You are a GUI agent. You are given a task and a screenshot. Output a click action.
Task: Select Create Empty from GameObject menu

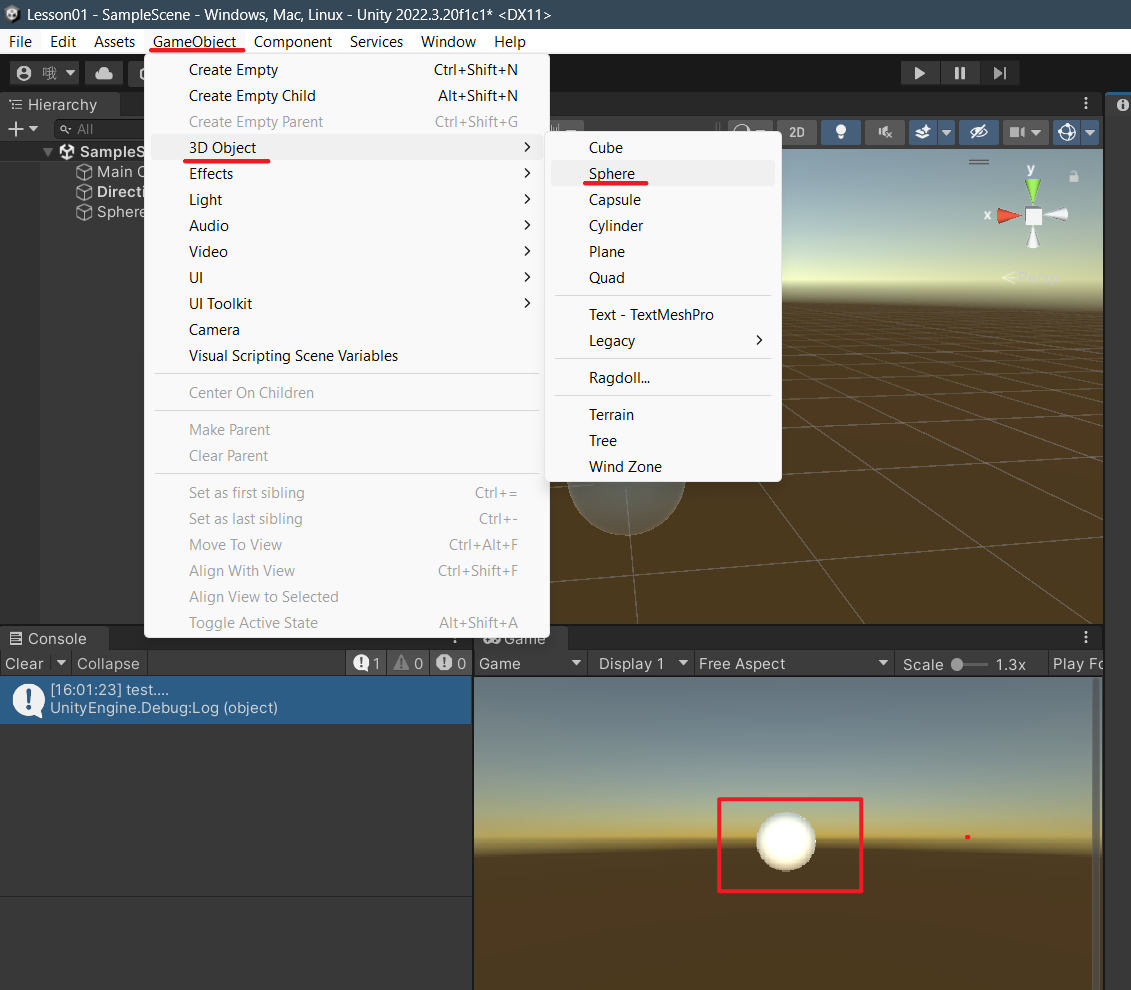[x=233, y=70]
